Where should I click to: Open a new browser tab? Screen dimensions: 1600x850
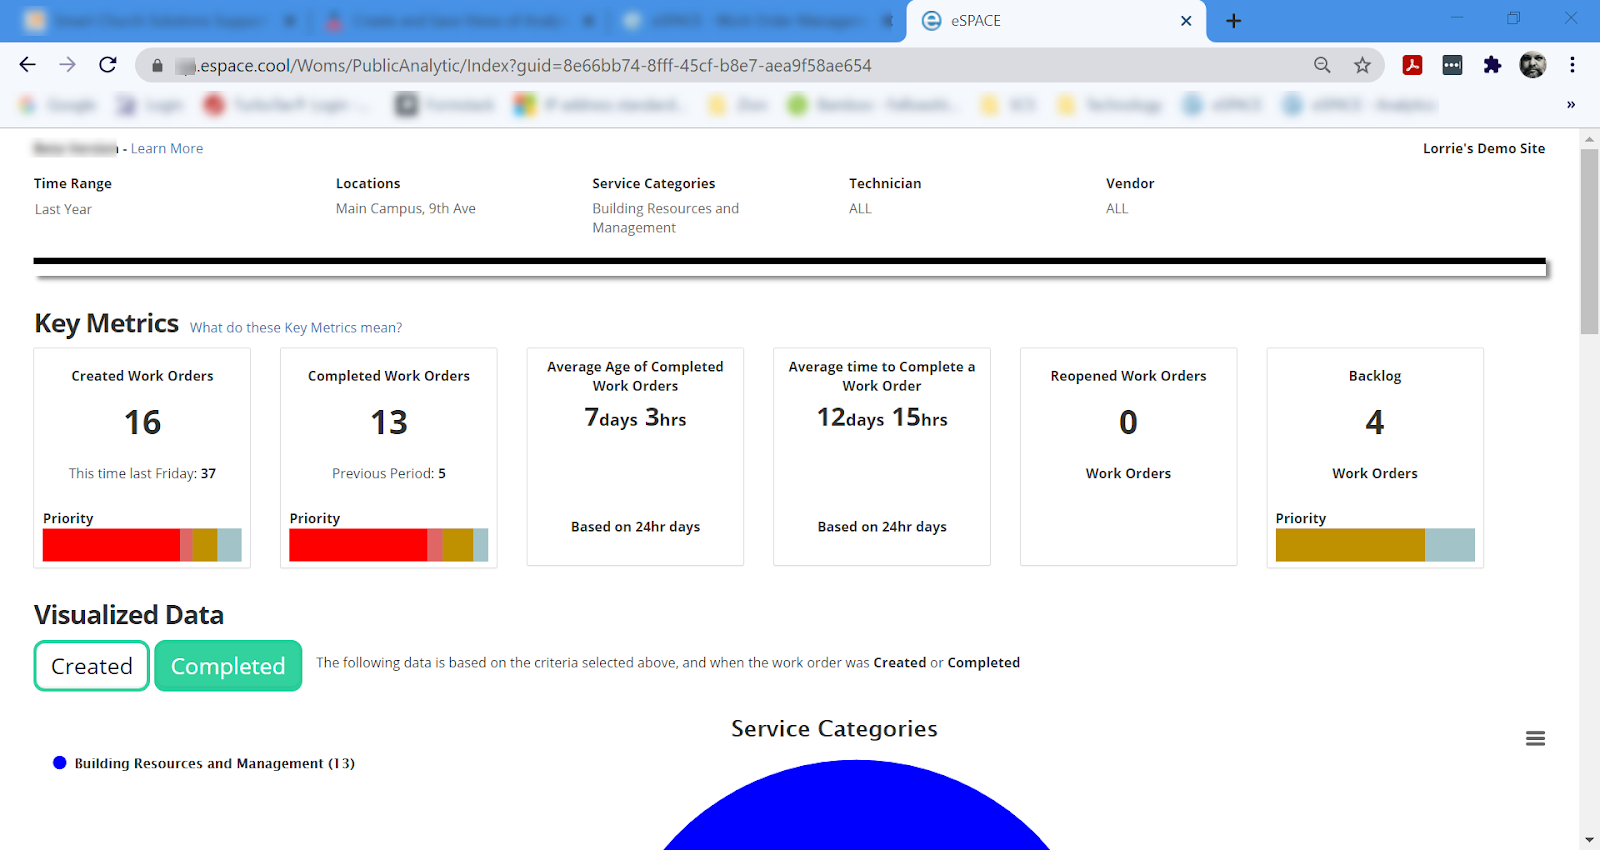tap(1234, 21)
